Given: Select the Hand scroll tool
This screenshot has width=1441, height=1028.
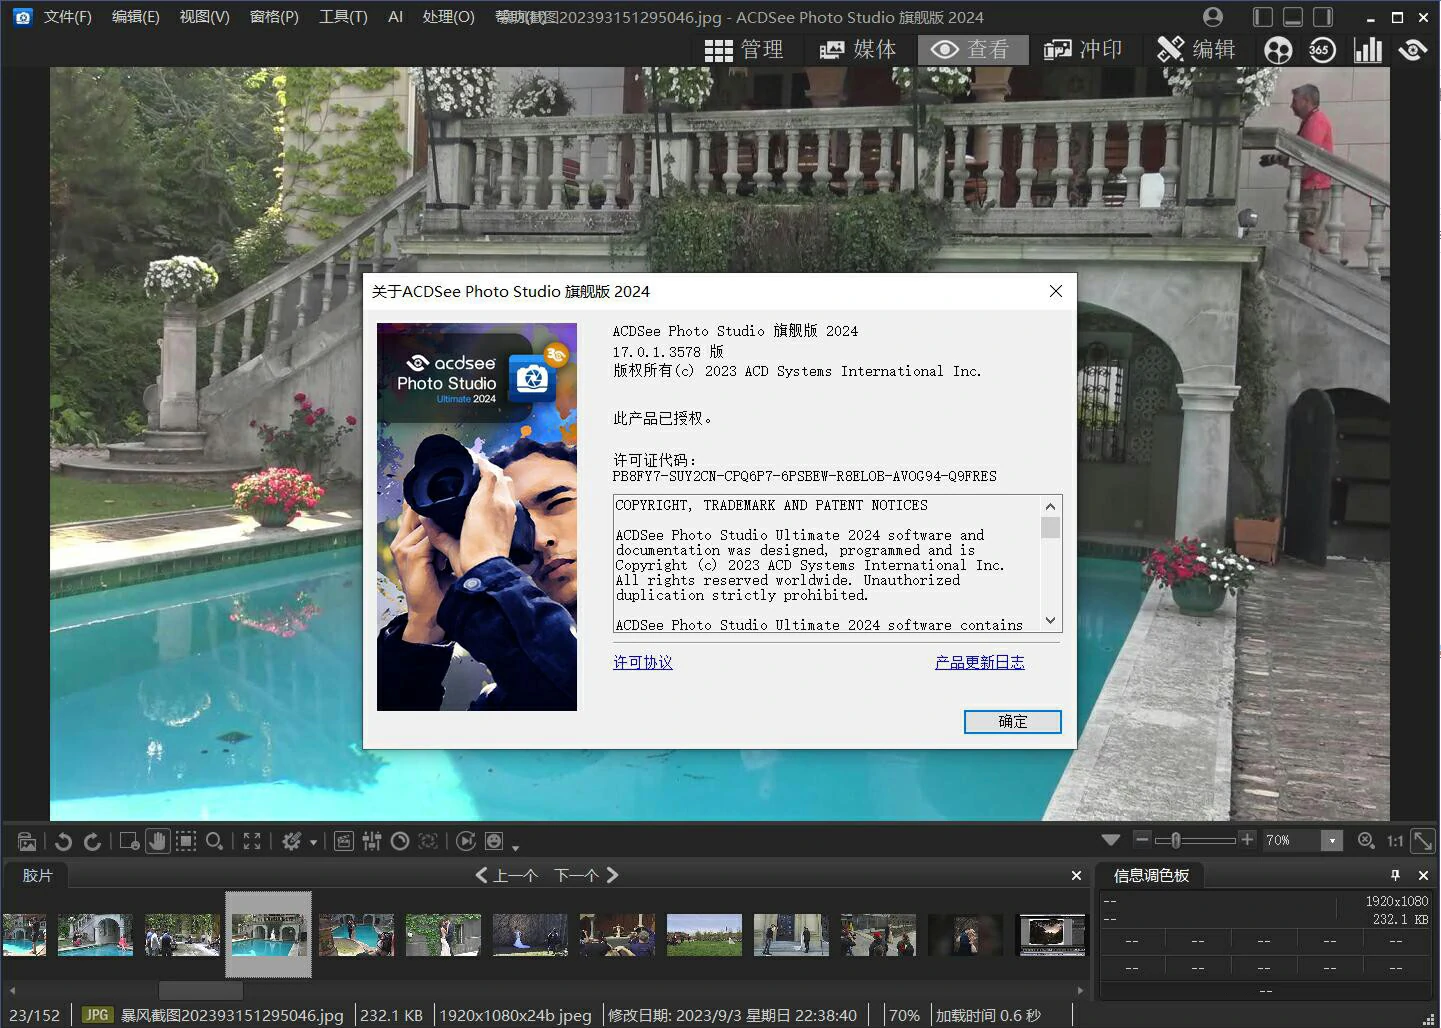Looking at the screenshot, I should (x=157, y=841).
